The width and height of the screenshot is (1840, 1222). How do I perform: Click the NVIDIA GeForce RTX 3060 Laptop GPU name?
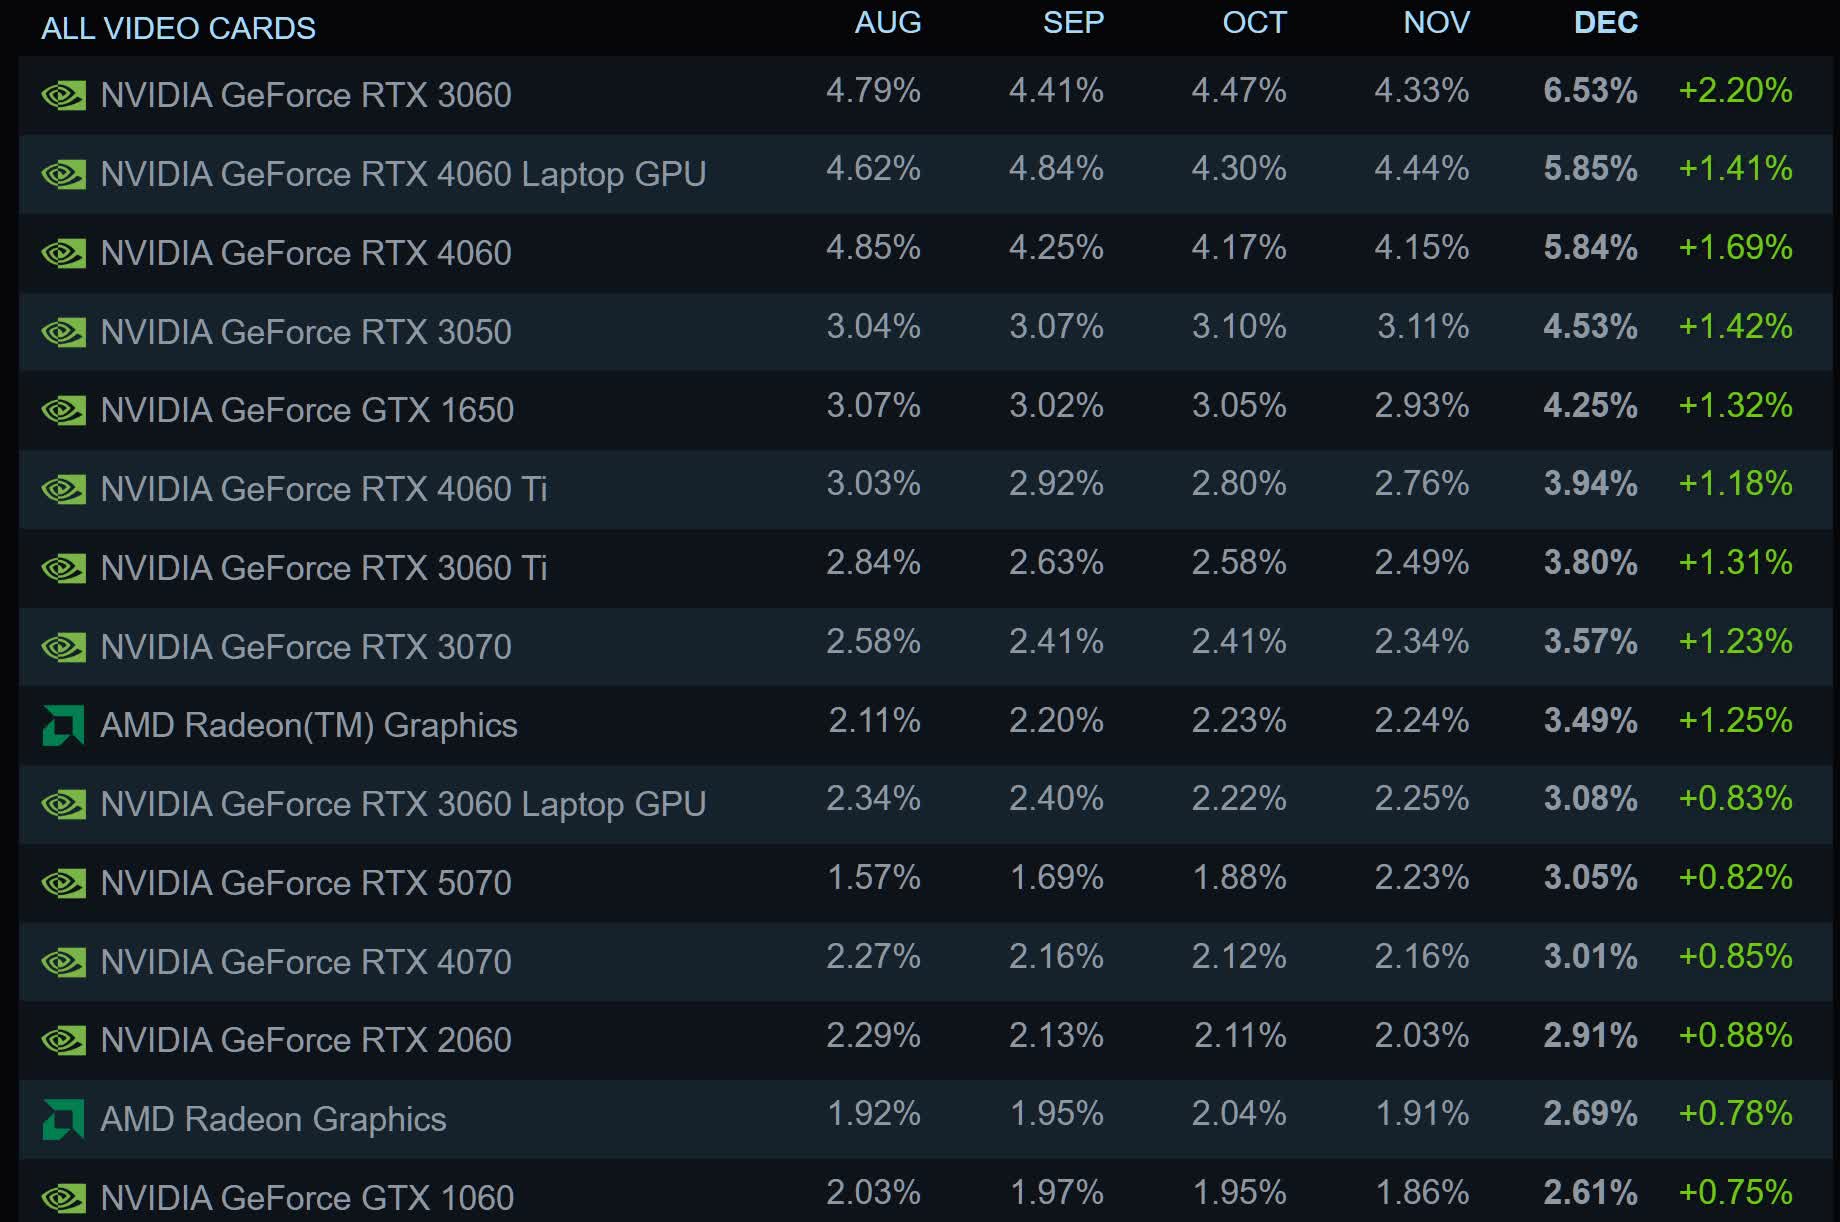click(403, 804)
